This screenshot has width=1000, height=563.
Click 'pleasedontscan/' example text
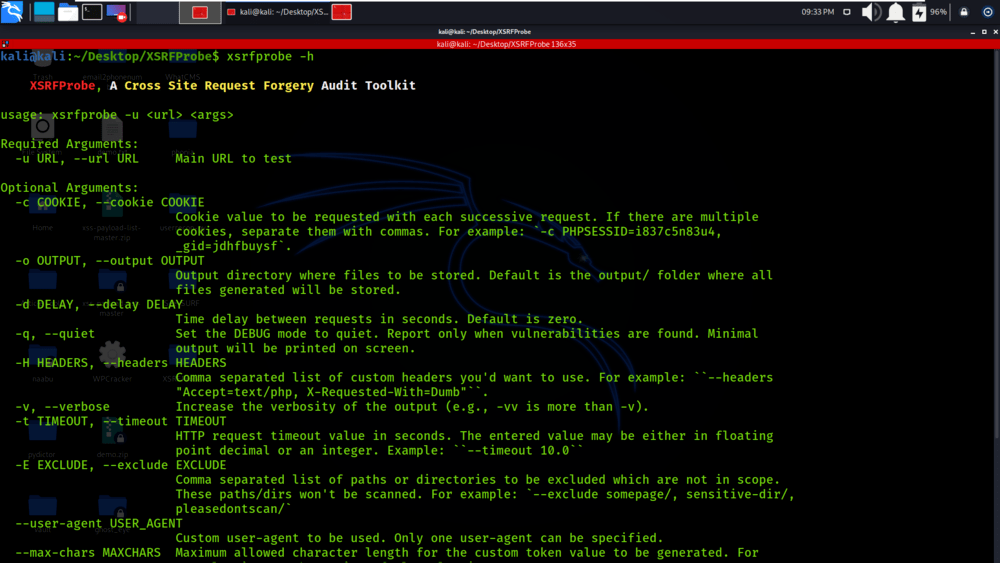point(233,509)
